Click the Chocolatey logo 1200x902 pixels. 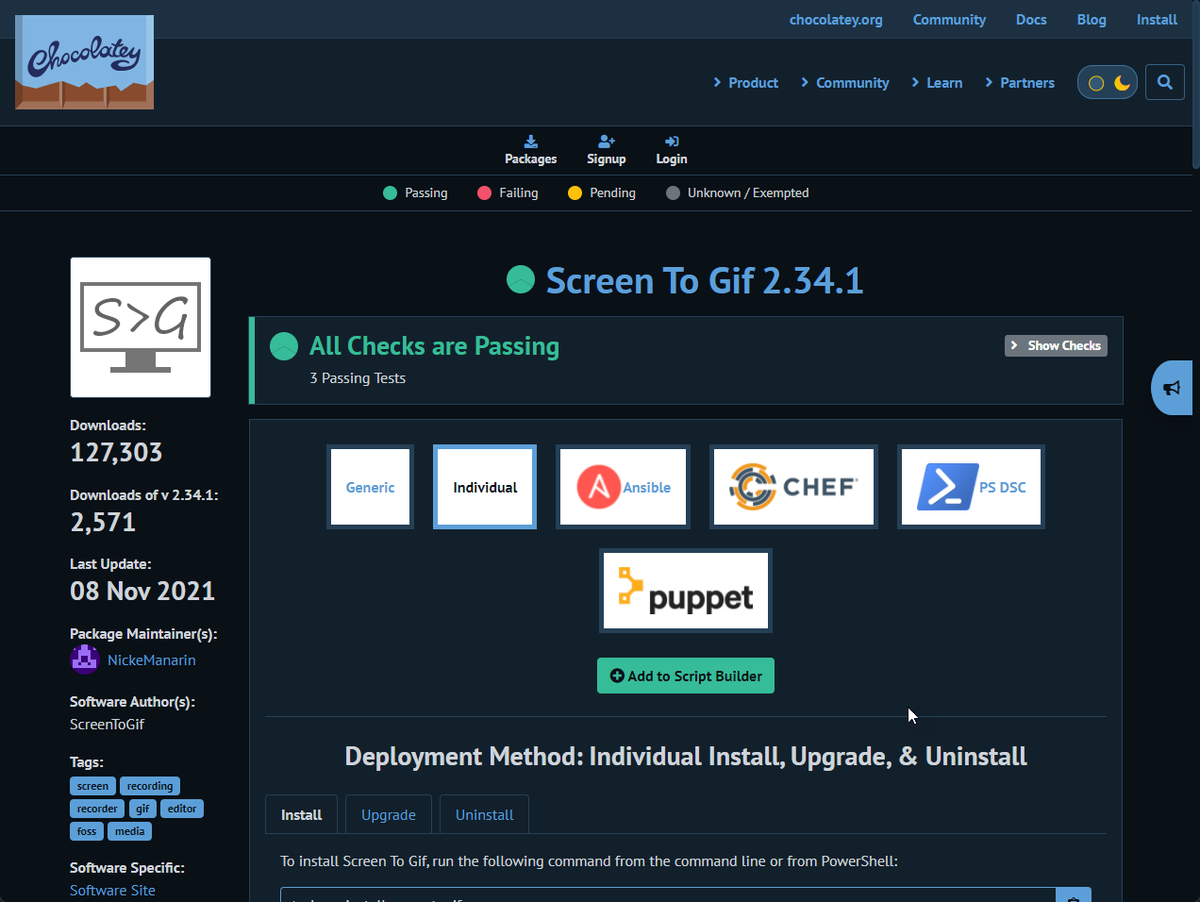coord(84,62)
